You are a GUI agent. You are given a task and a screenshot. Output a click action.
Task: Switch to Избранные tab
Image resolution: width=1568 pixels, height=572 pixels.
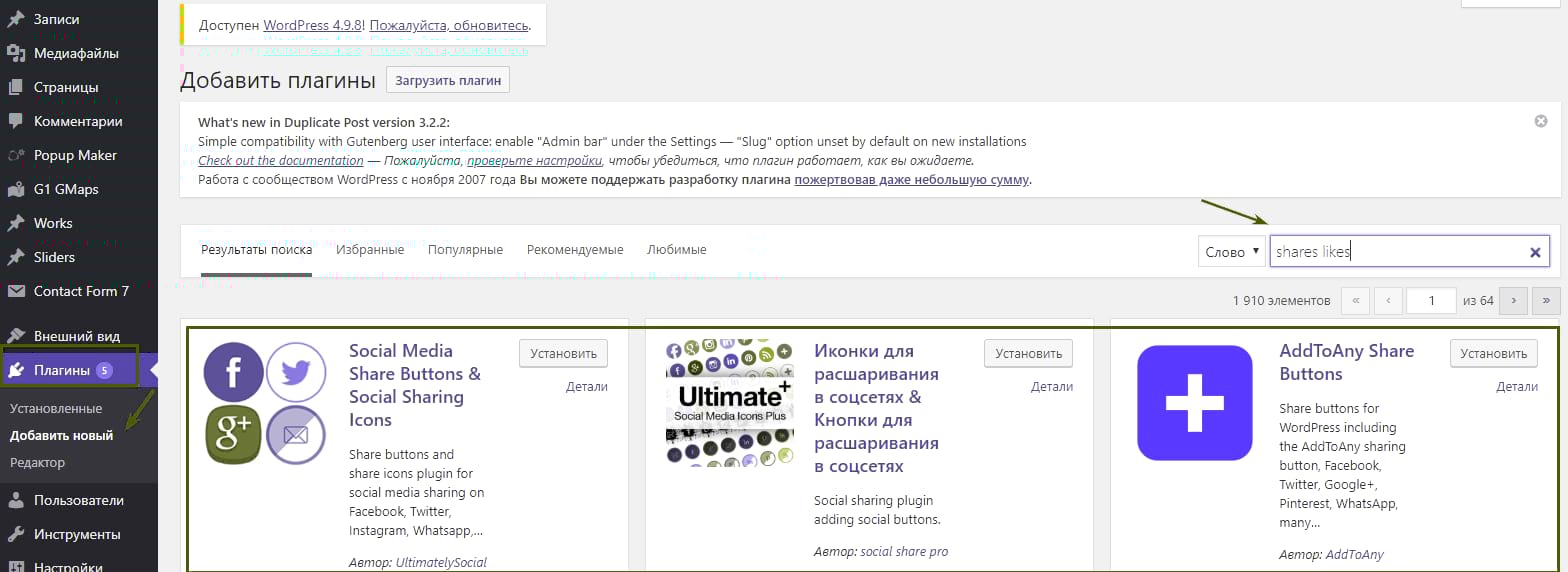pyautogui.click(x=370, y=250)
